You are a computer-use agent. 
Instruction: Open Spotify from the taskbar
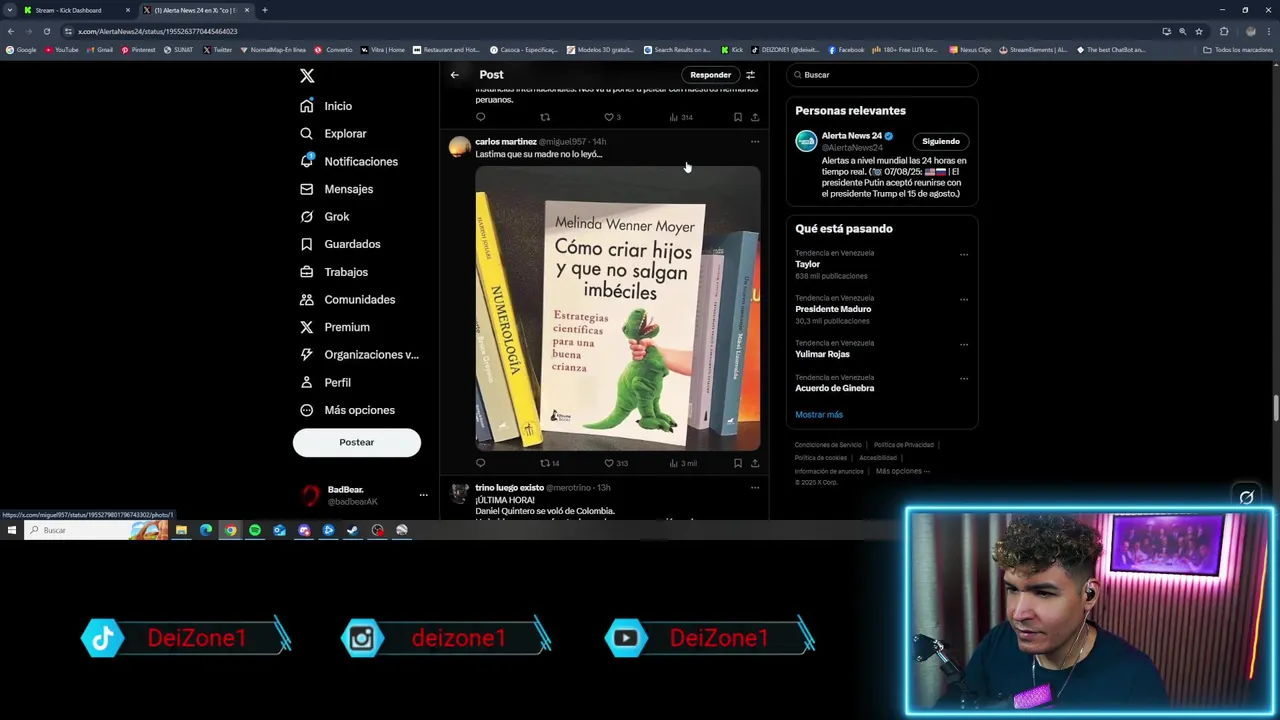(255, 530)
